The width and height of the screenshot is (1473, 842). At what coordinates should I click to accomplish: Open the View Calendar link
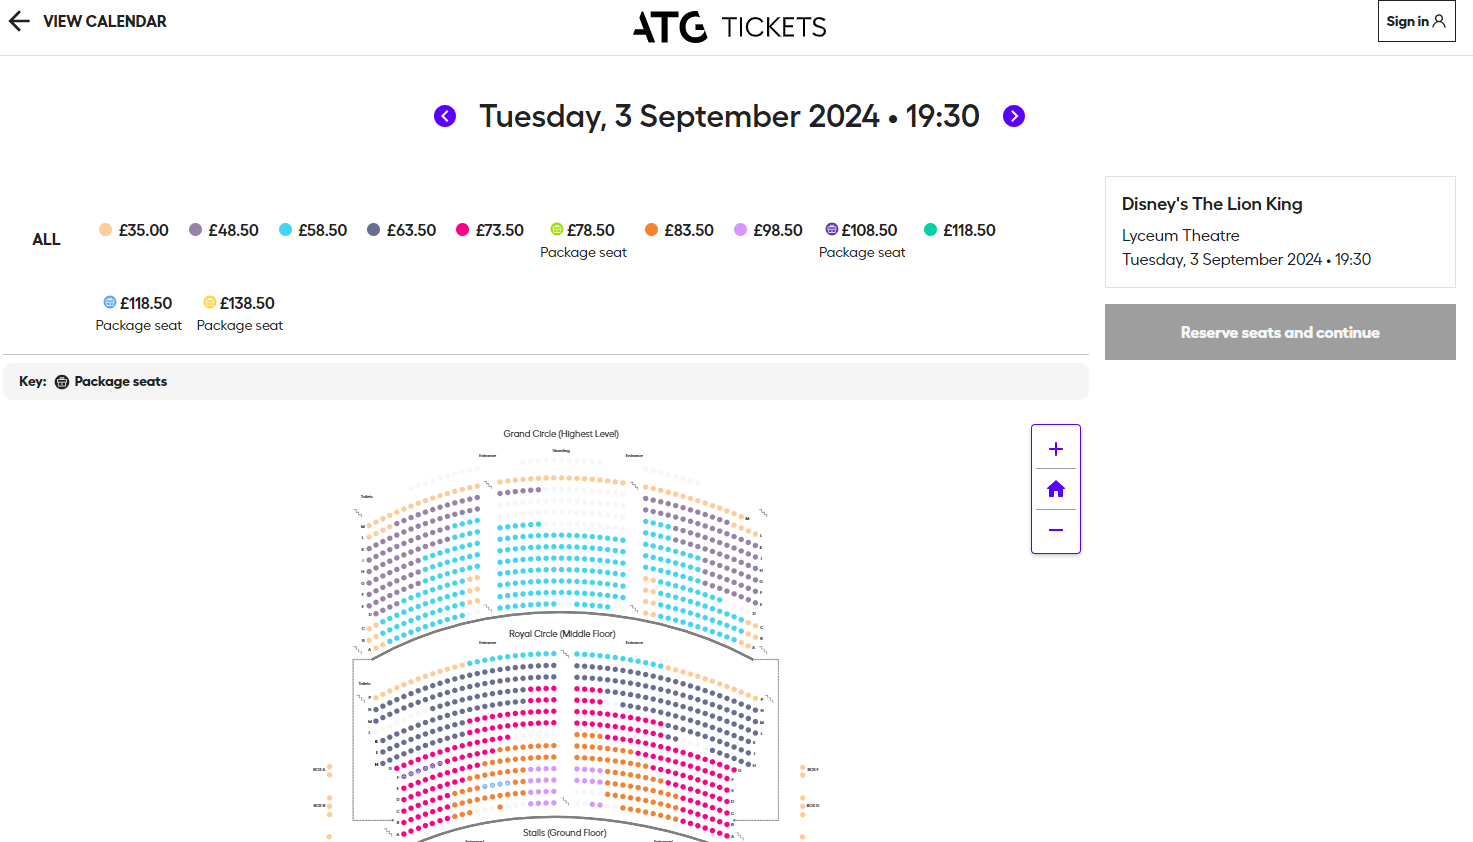coord(105,21)
